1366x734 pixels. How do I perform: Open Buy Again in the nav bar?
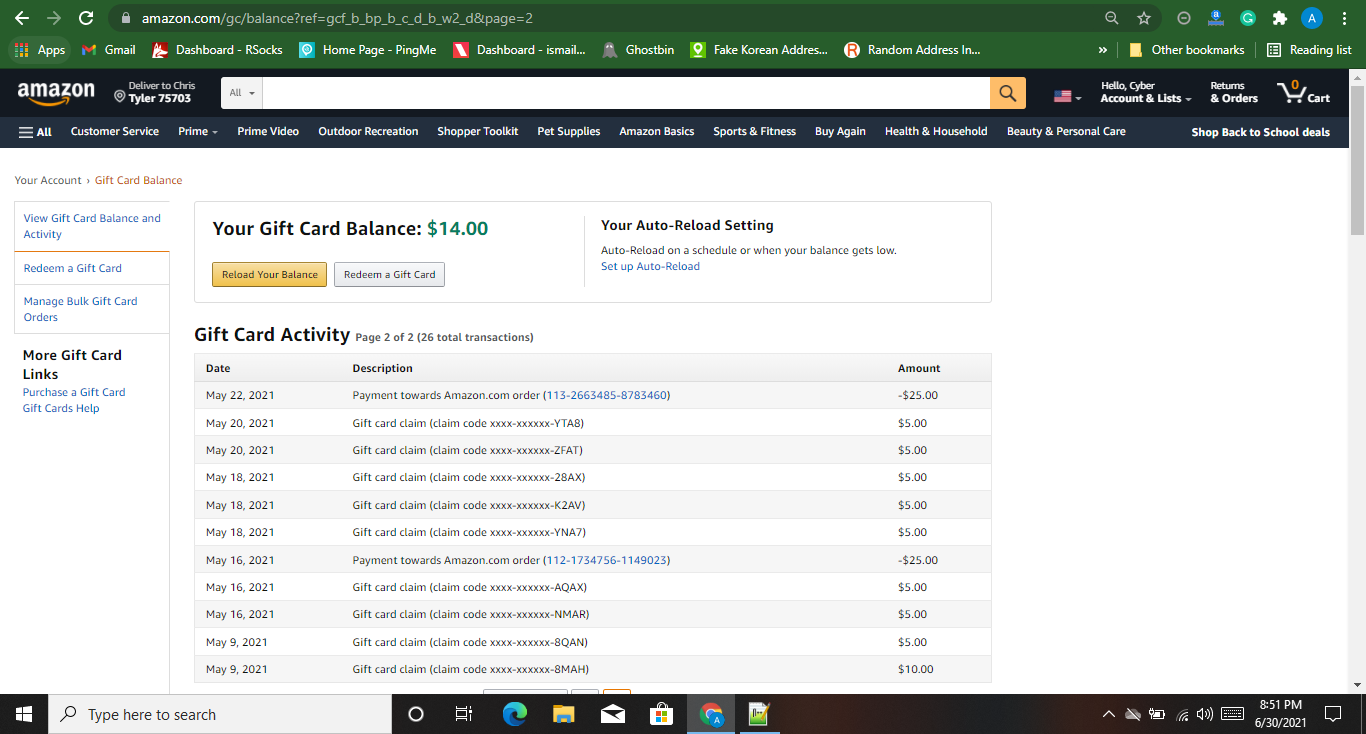pos(840,131)
